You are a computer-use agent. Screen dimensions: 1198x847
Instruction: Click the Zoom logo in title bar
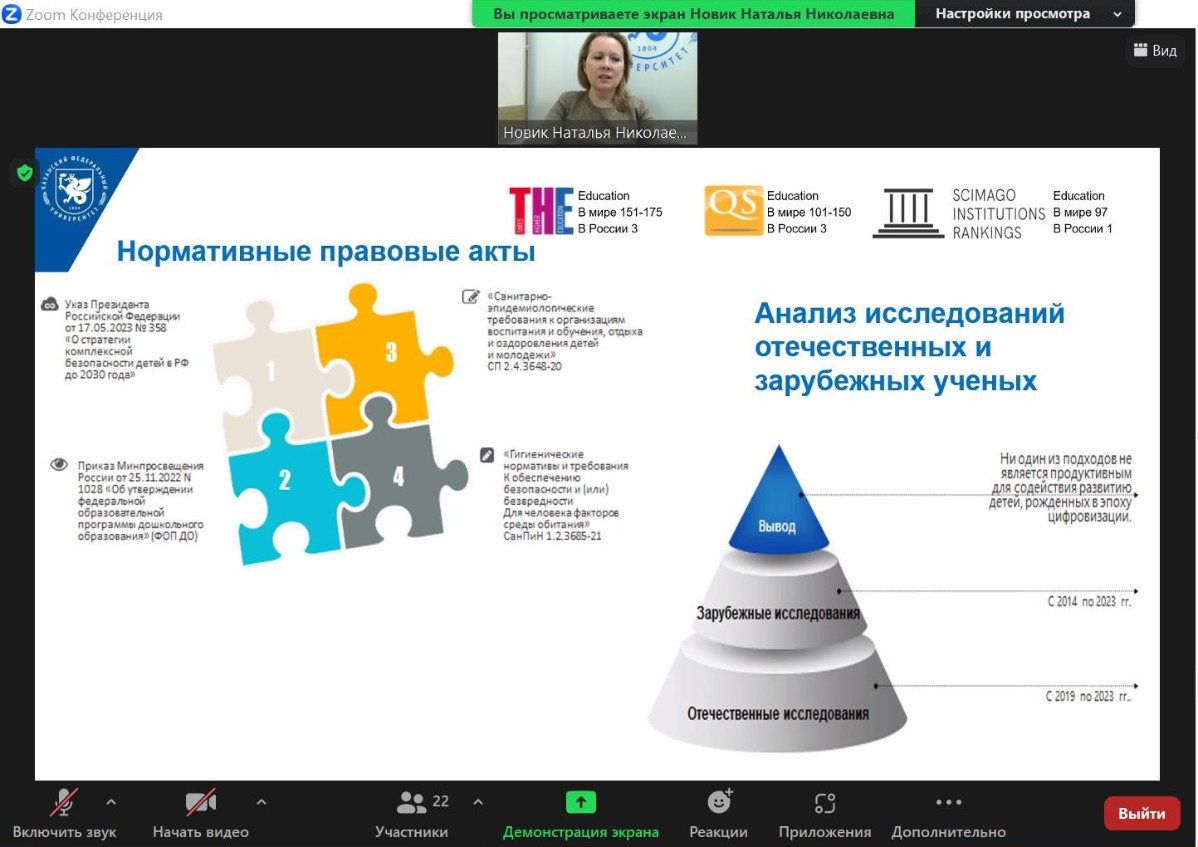(x=13, y=14)
